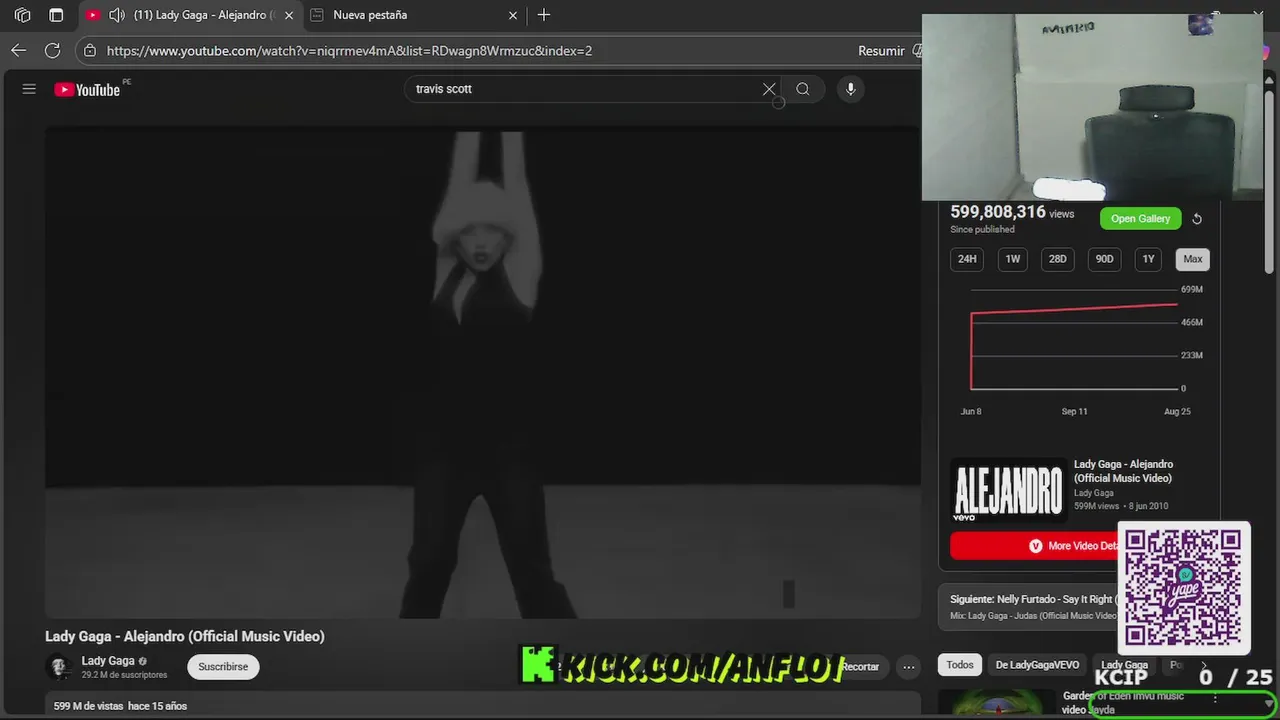
Task: Select the 1W range
Action: tap(1013, 259)
